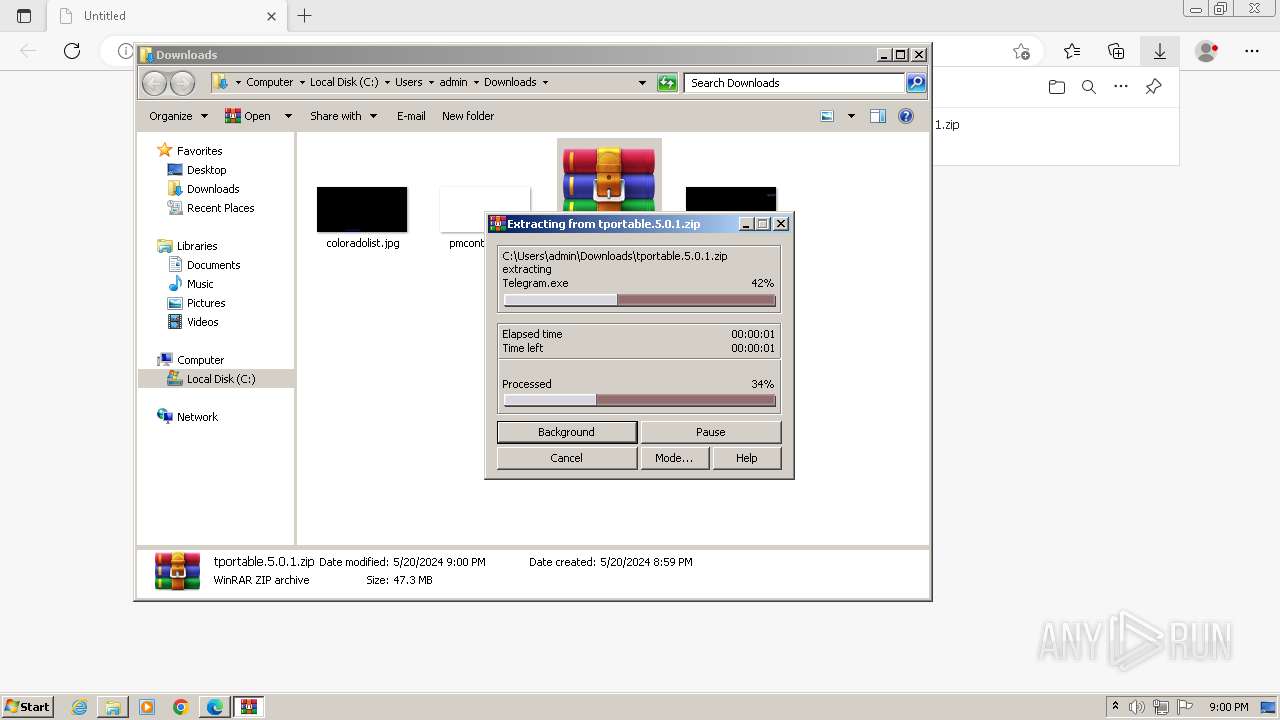Show hidden tray icons arrow
Viewport: 1280px width, 720px height.
(1116, 707)
